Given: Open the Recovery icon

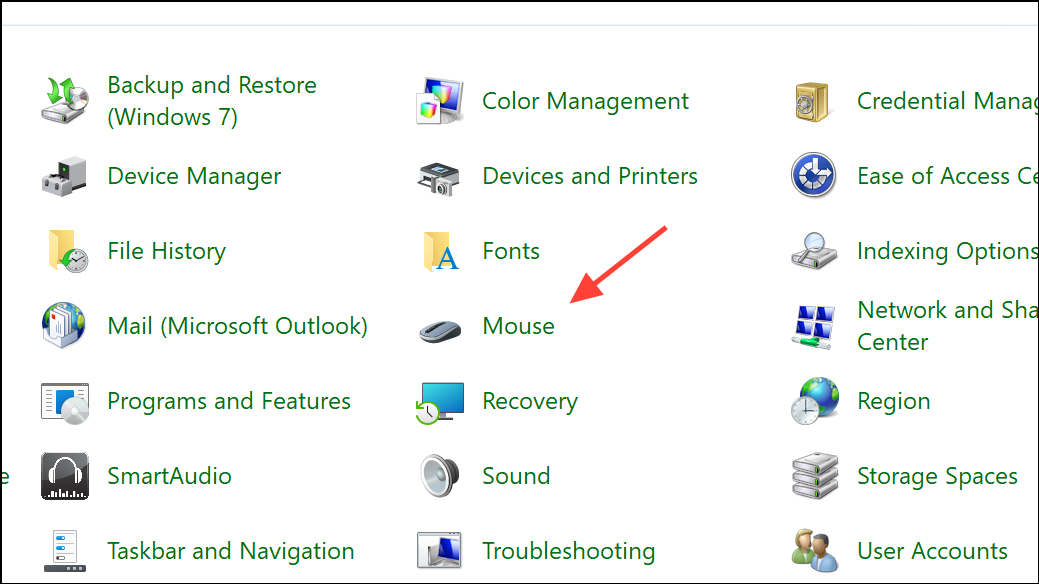Looking at the screenshot, I should pos(438,400).
